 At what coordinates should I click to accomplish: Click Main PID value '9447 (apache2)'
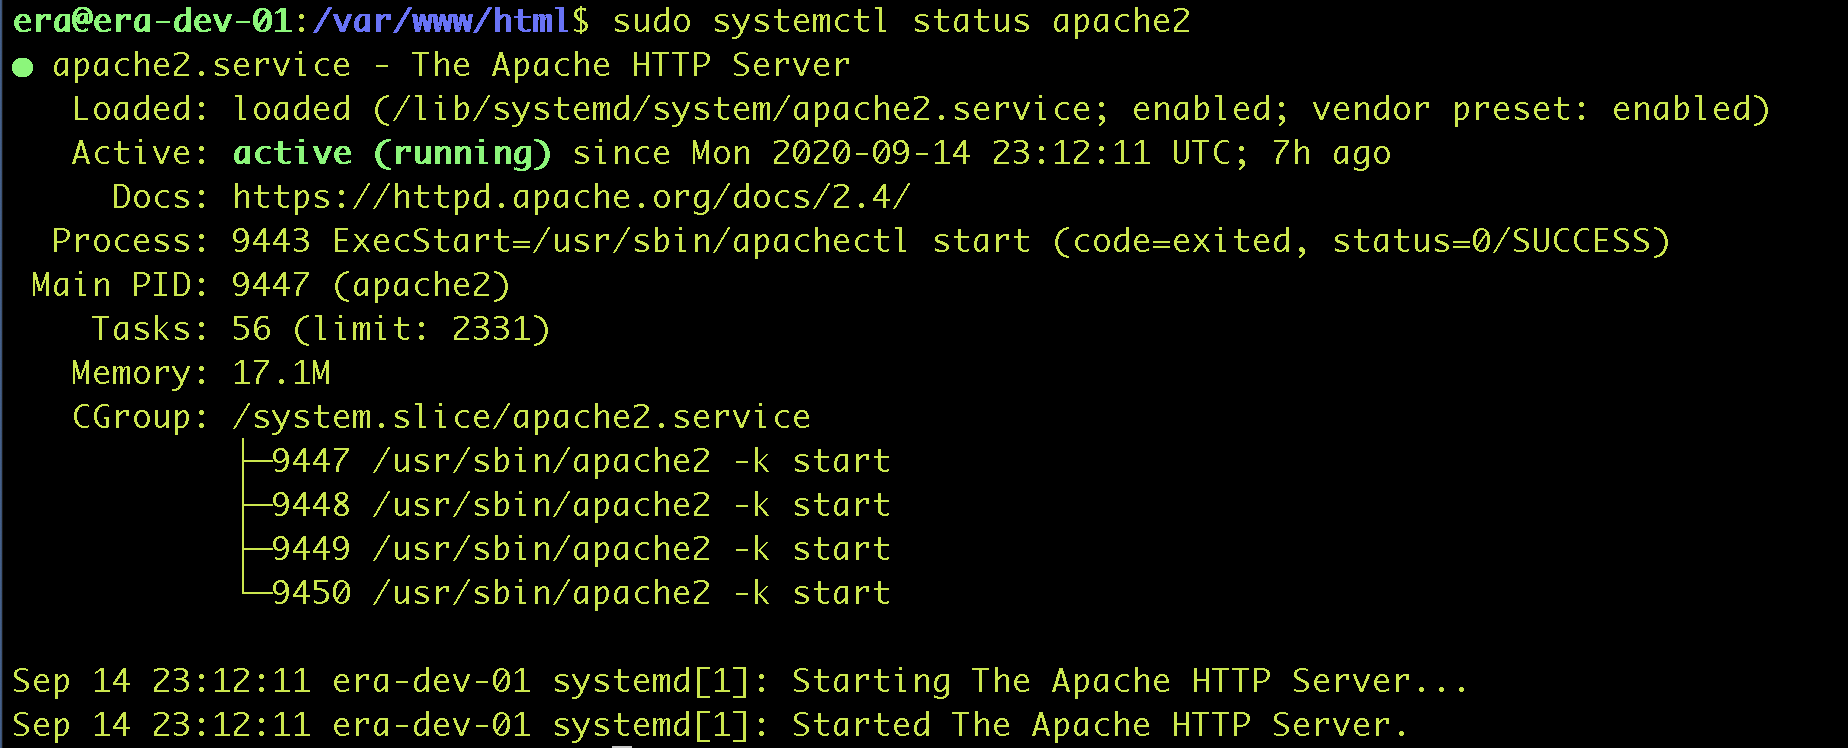pos(371,285)
